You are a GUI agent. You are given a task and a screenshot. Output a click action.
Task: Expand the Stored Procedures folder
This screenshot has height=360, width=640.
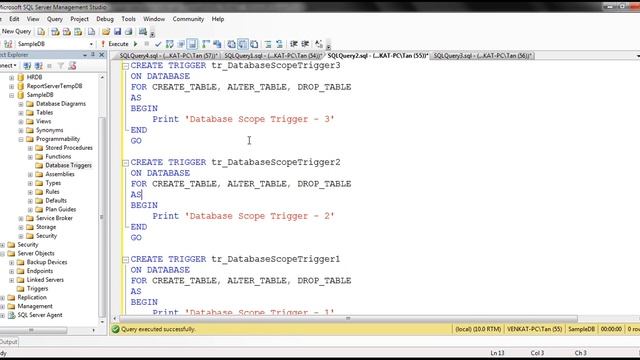(30, 148)
